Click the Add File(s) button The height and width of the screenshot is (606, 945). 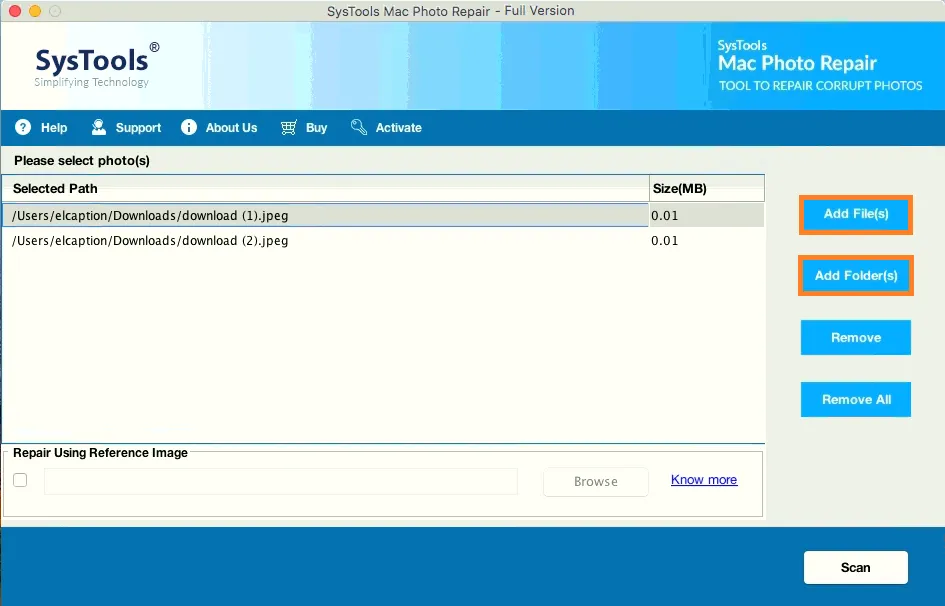(x=856, y=214)
